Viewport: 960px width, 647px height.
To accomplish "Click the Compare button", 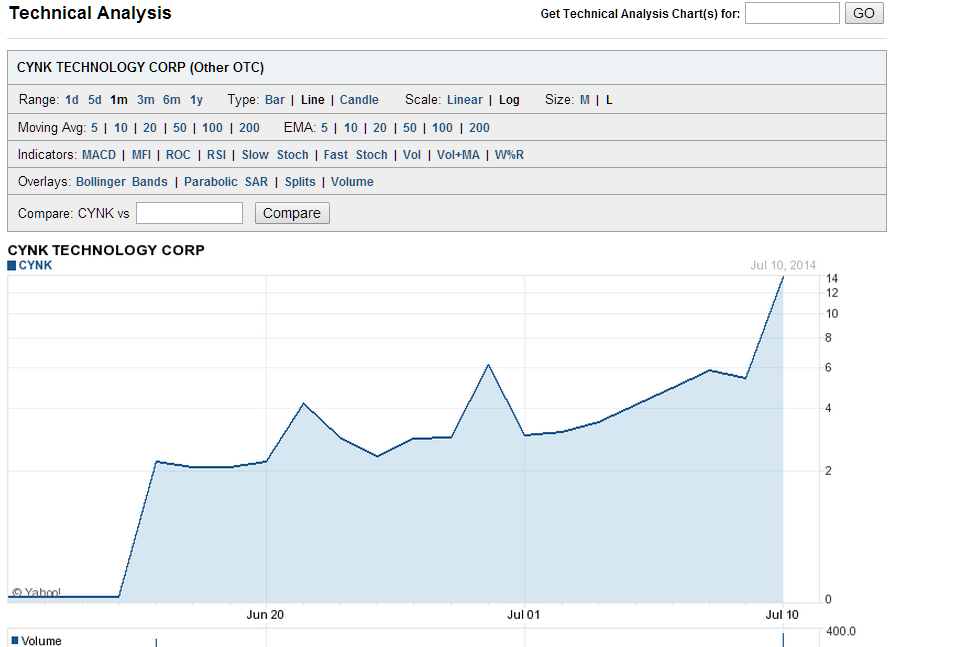I will pos(292,213).
